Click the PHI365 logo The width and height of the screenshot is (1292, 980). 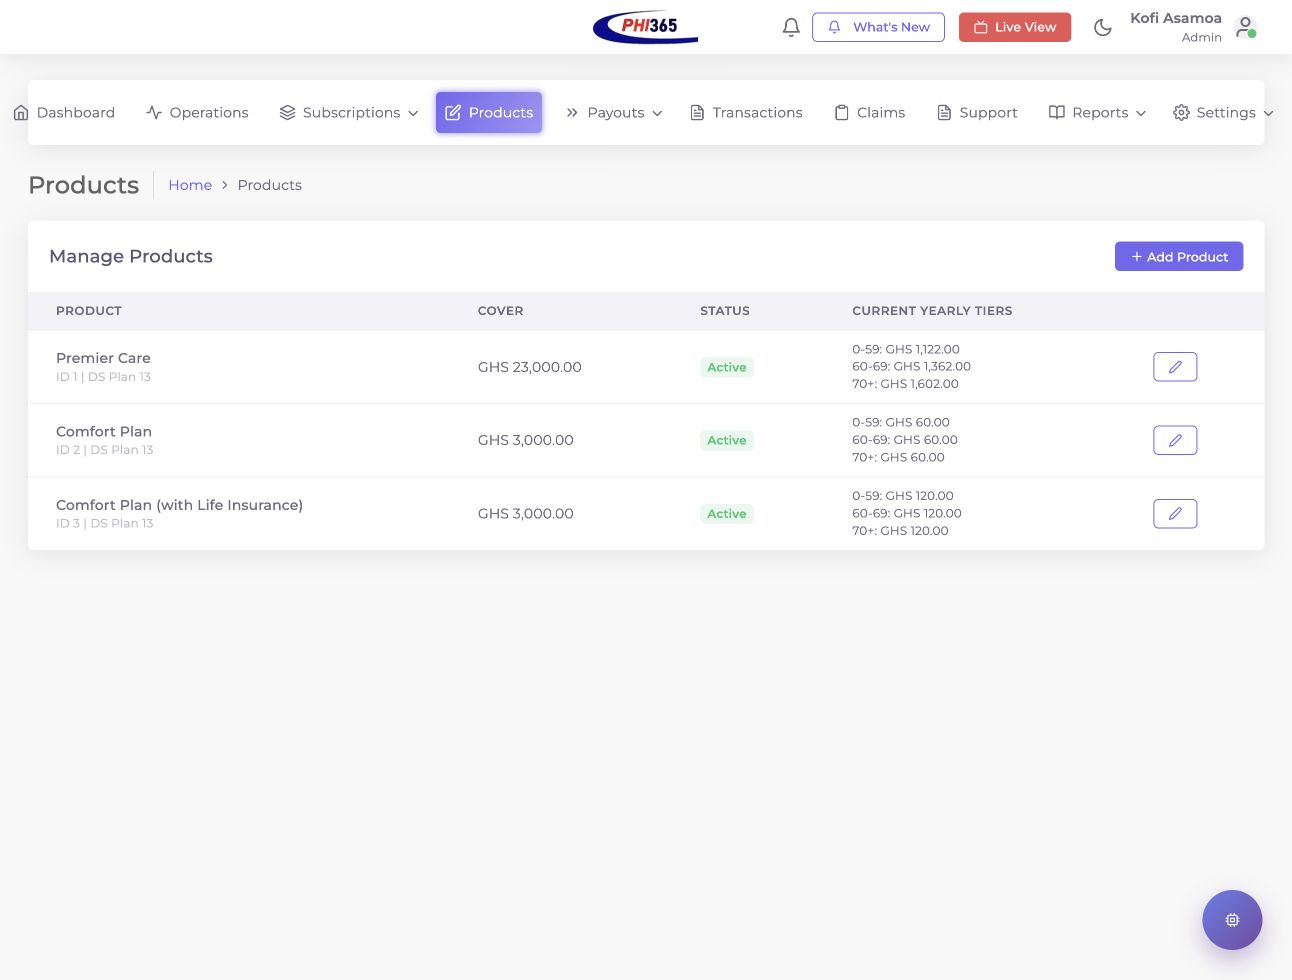645,27
